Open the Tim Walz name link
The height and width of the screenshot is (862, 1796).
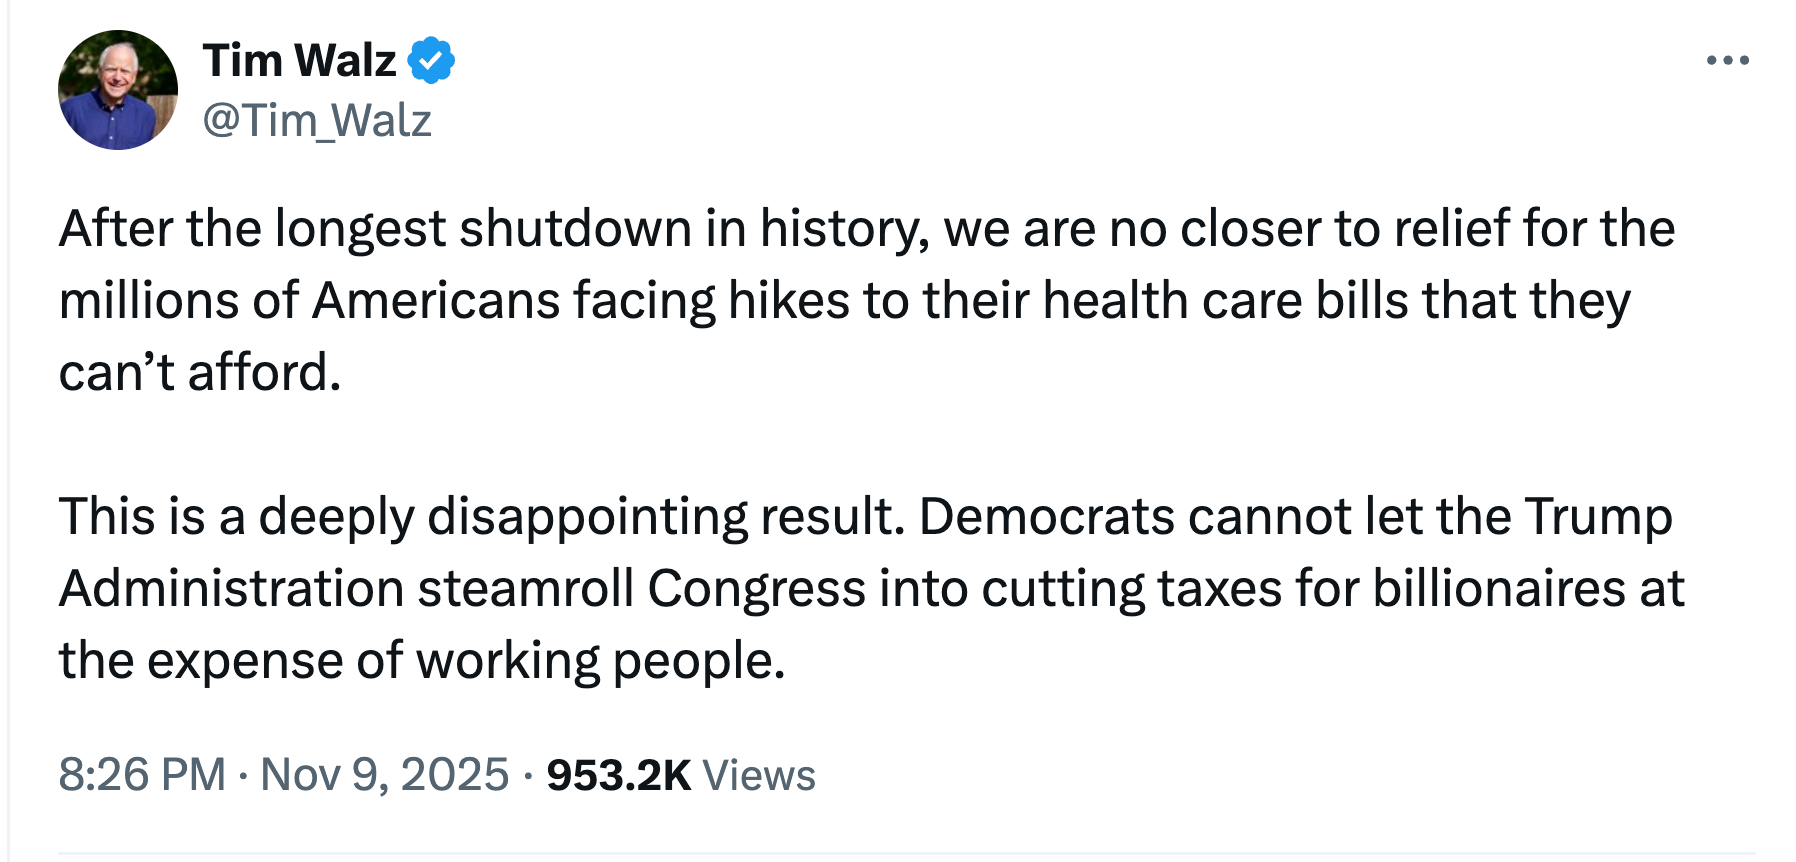point(300,60)
